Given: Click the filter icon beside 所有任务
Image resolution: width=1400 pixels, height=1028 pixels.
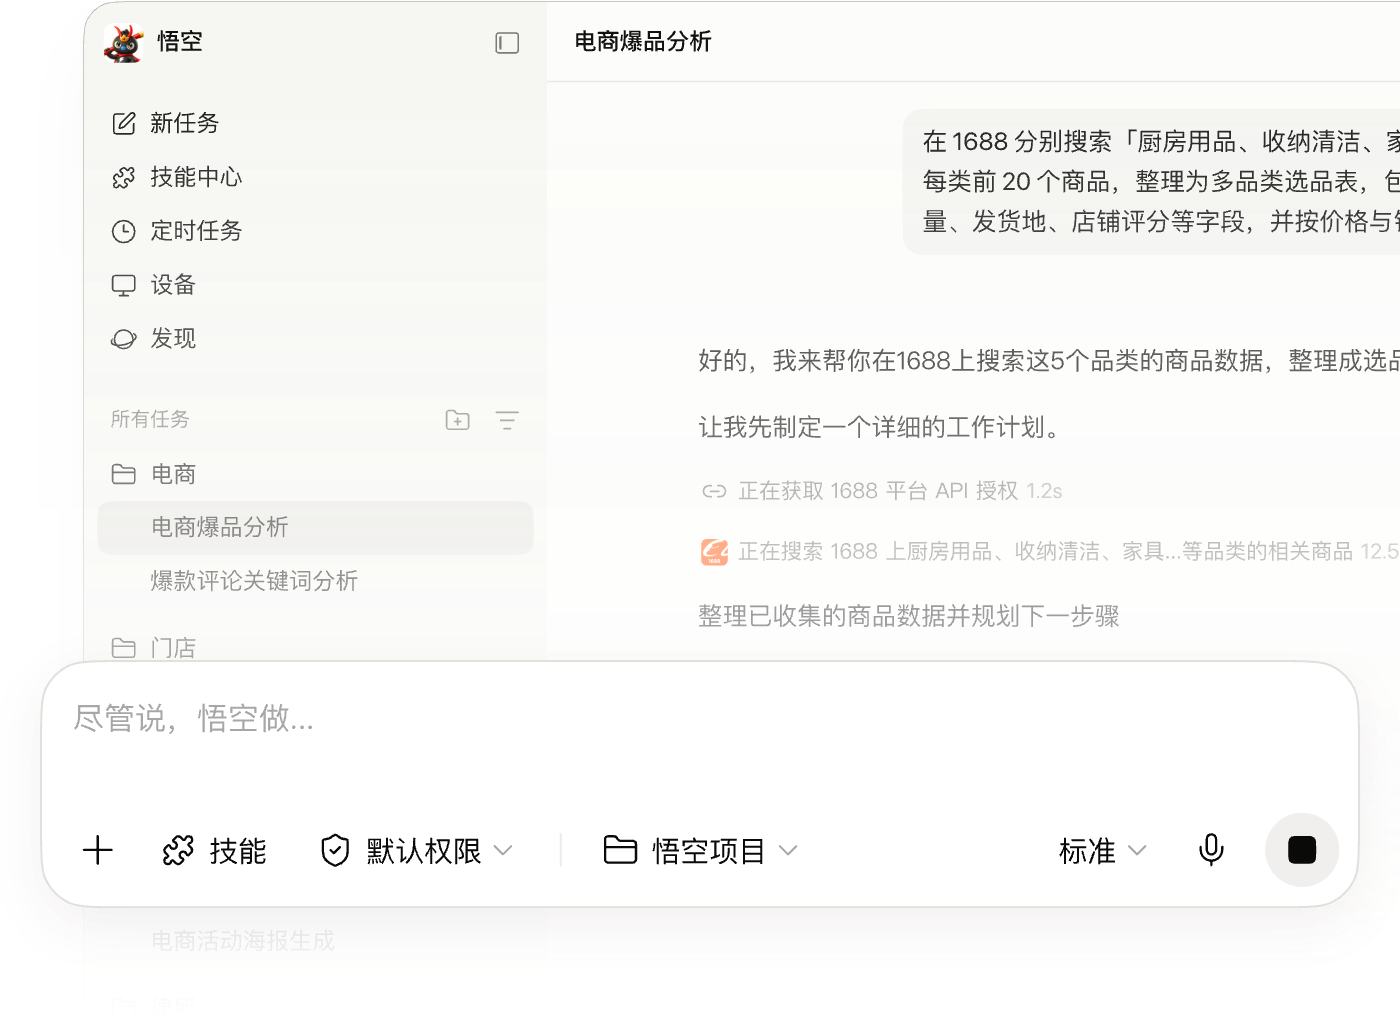Looking at the screenshot, I should pos(508,420).
